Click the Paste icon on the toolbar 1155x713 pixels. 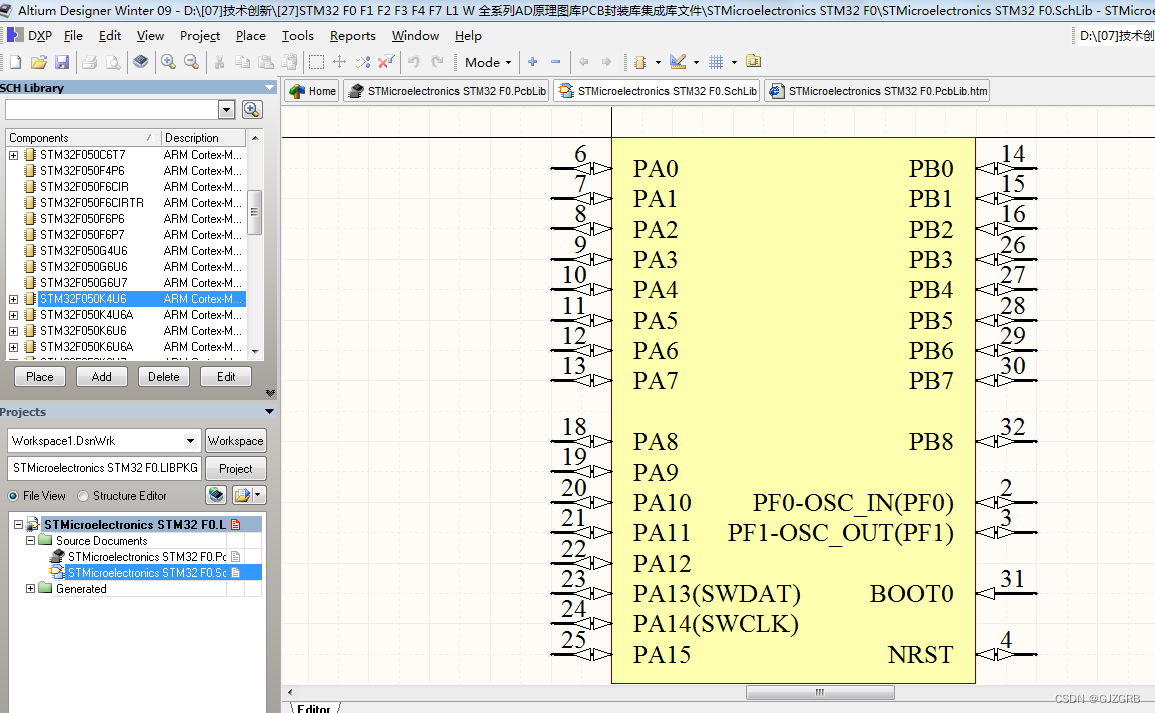point(265,62)
